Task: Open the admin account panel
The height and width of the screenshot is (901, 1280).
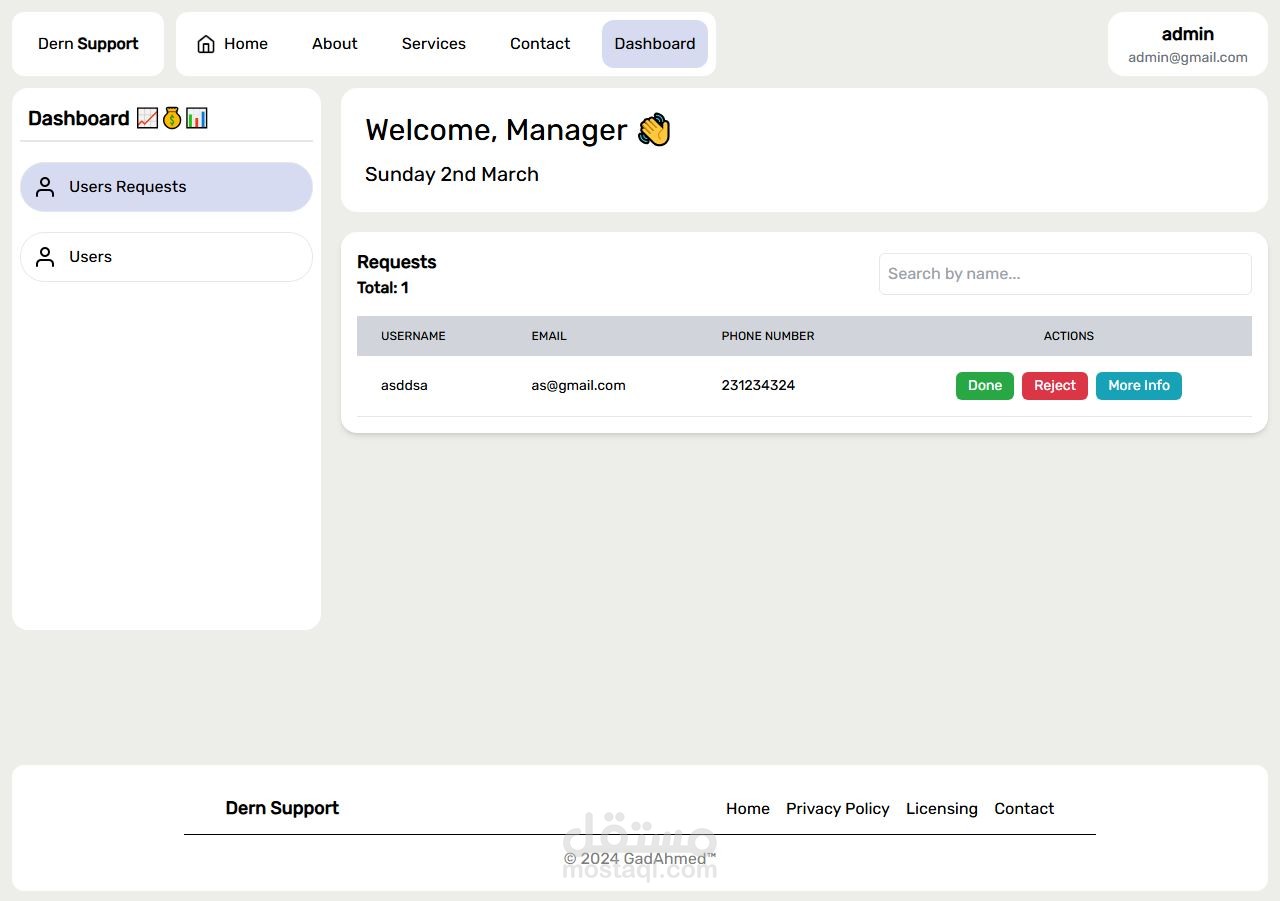Action: pyautogui.click(x=1188, y=44)
